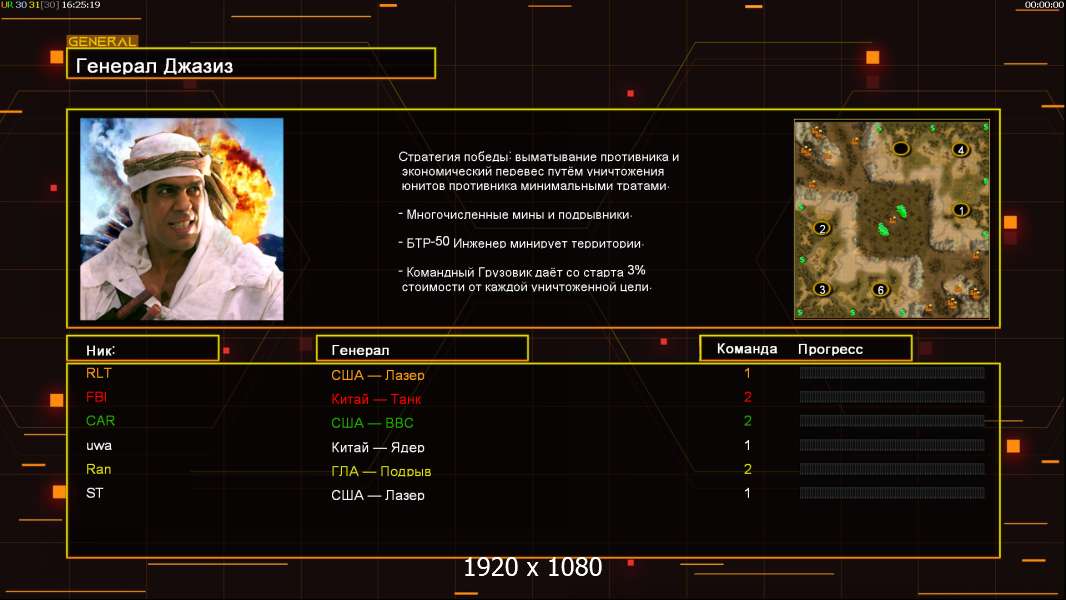
Task: Click the 'Команда' column header
Action: [746, 349]
